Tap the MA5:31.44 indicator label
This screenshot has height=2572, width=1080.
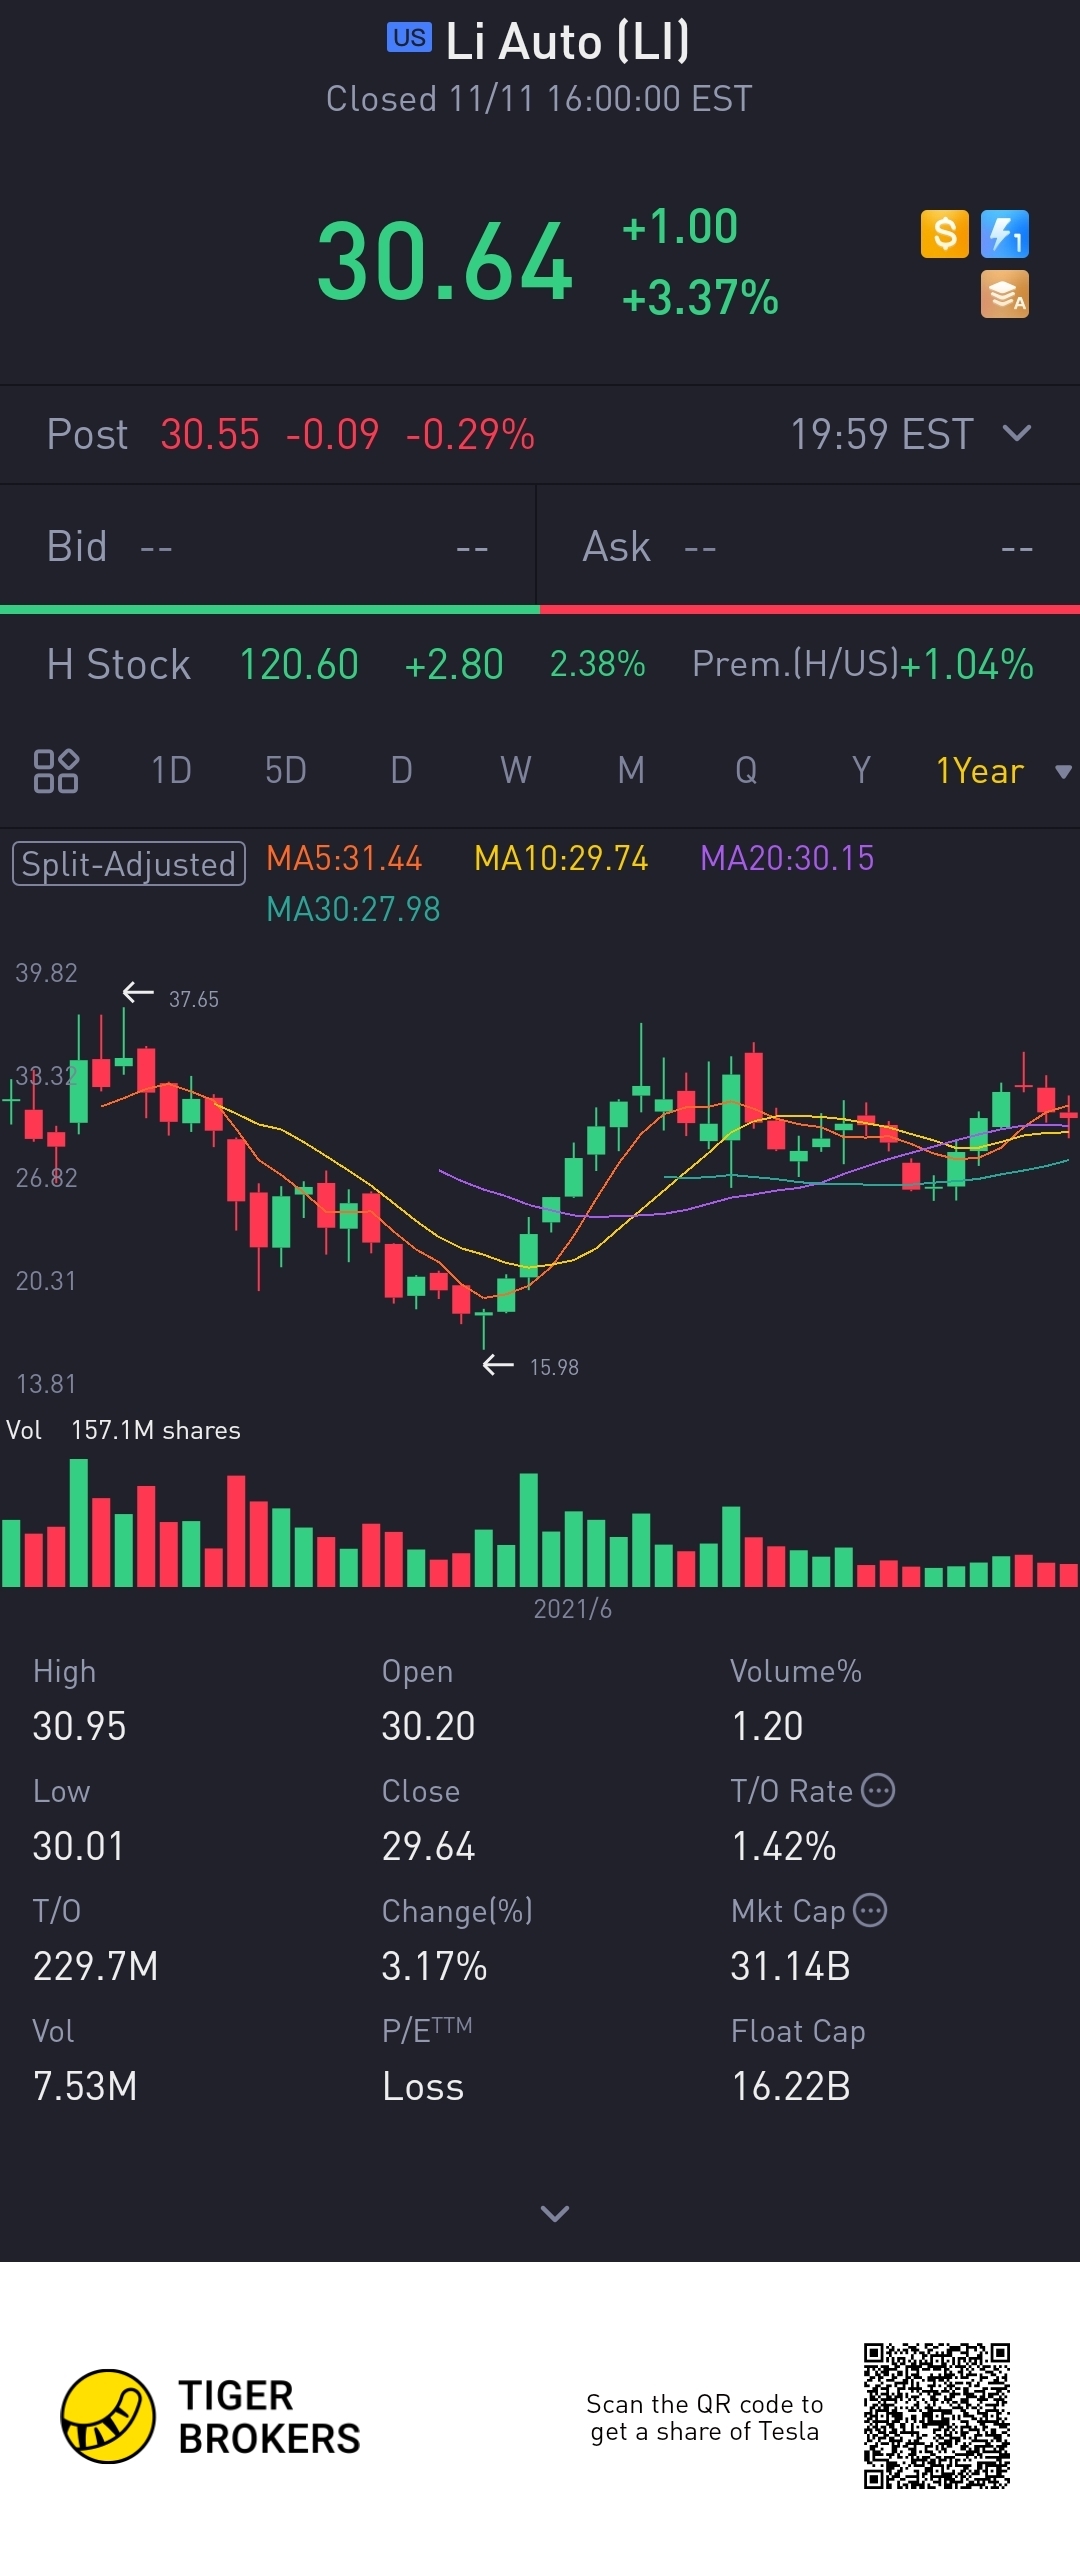pos(344,858)
